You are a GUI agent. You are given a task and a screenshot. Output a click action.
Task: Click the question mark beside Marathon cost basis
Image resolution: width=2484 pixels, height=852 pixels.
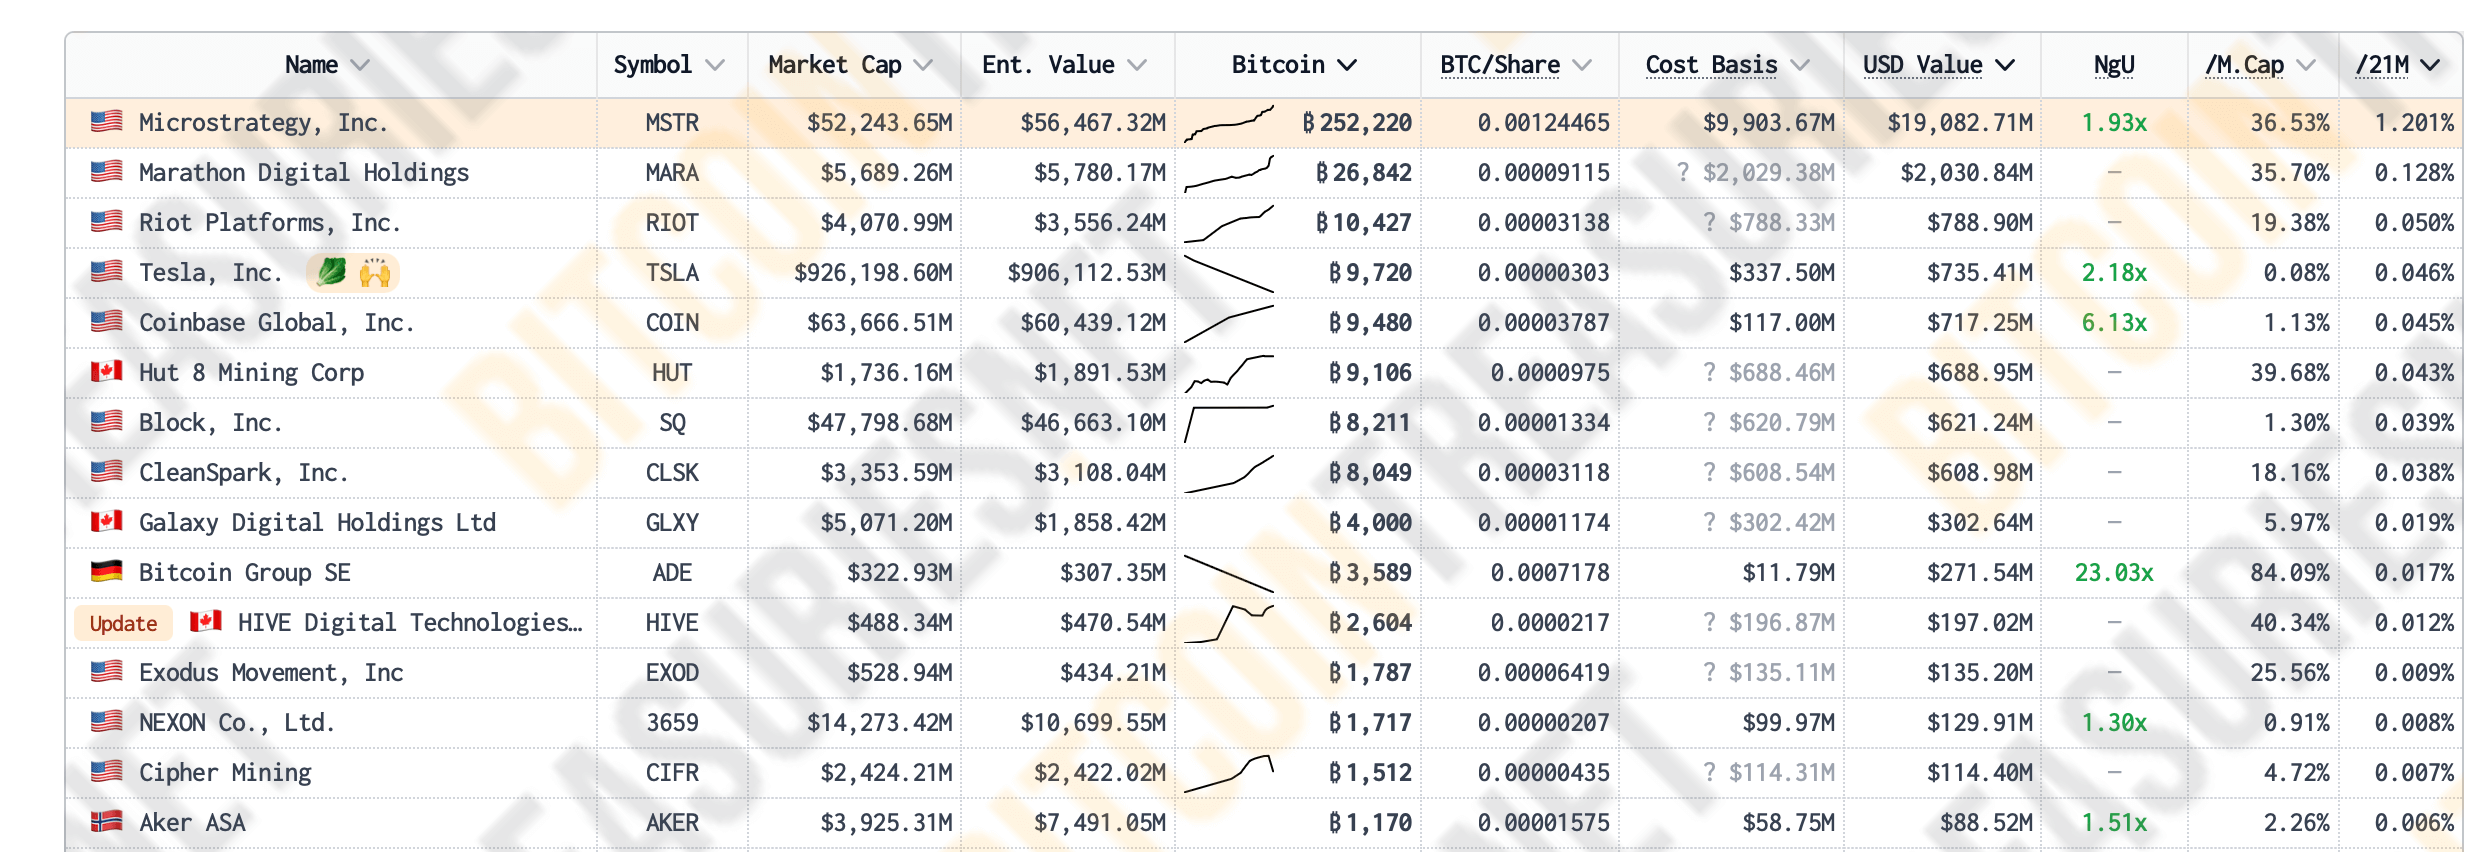[1683, 172]
